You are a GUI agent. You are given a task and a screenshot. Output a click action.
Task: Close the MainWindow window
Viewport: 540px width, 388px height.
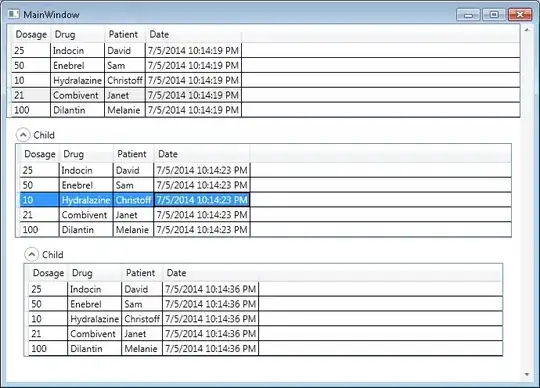520,15
